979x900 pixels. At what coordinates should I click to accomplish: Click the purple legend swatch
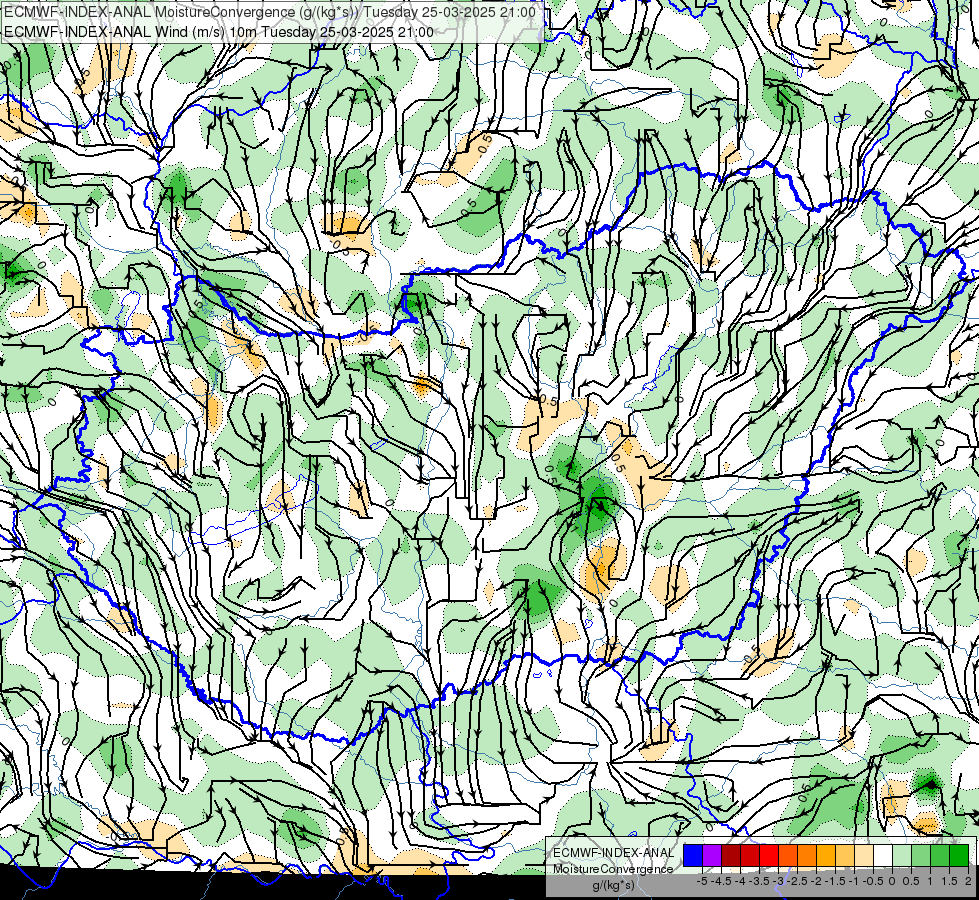tap(712, 855)
